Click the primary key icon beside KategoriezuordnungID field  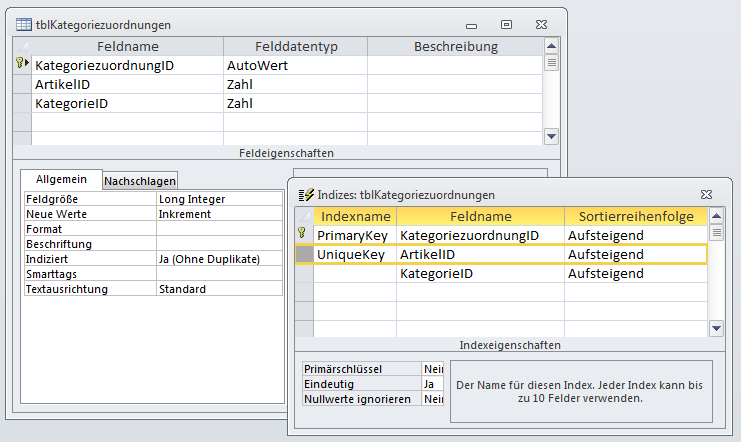tap(21, 65)
